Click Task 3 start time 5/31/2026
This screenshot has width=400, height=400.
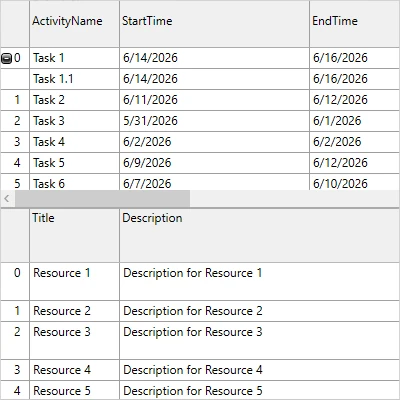[214, 121]
